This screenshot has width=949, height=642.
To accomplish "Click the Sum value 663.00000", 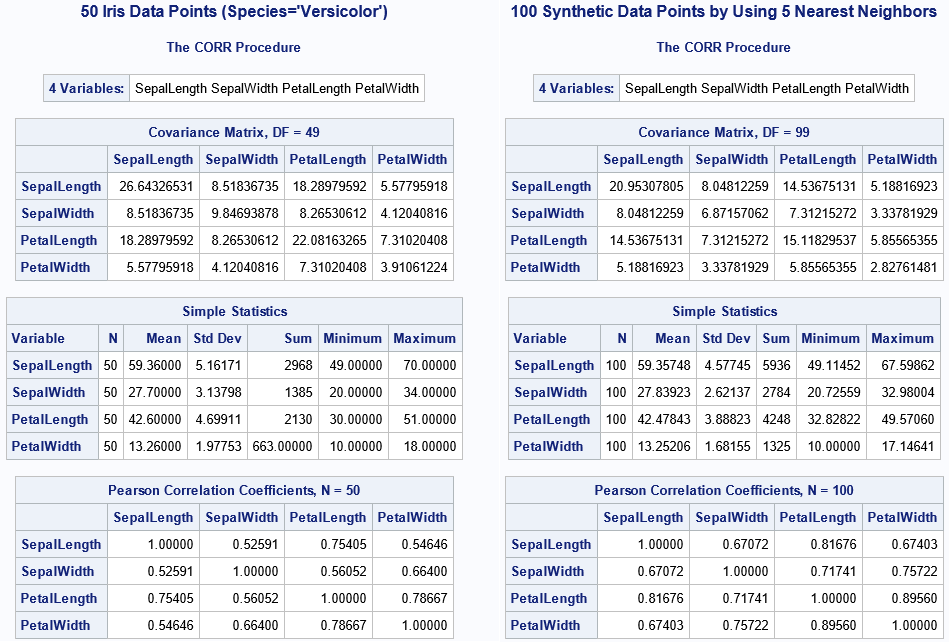I will tap(282, 446).
